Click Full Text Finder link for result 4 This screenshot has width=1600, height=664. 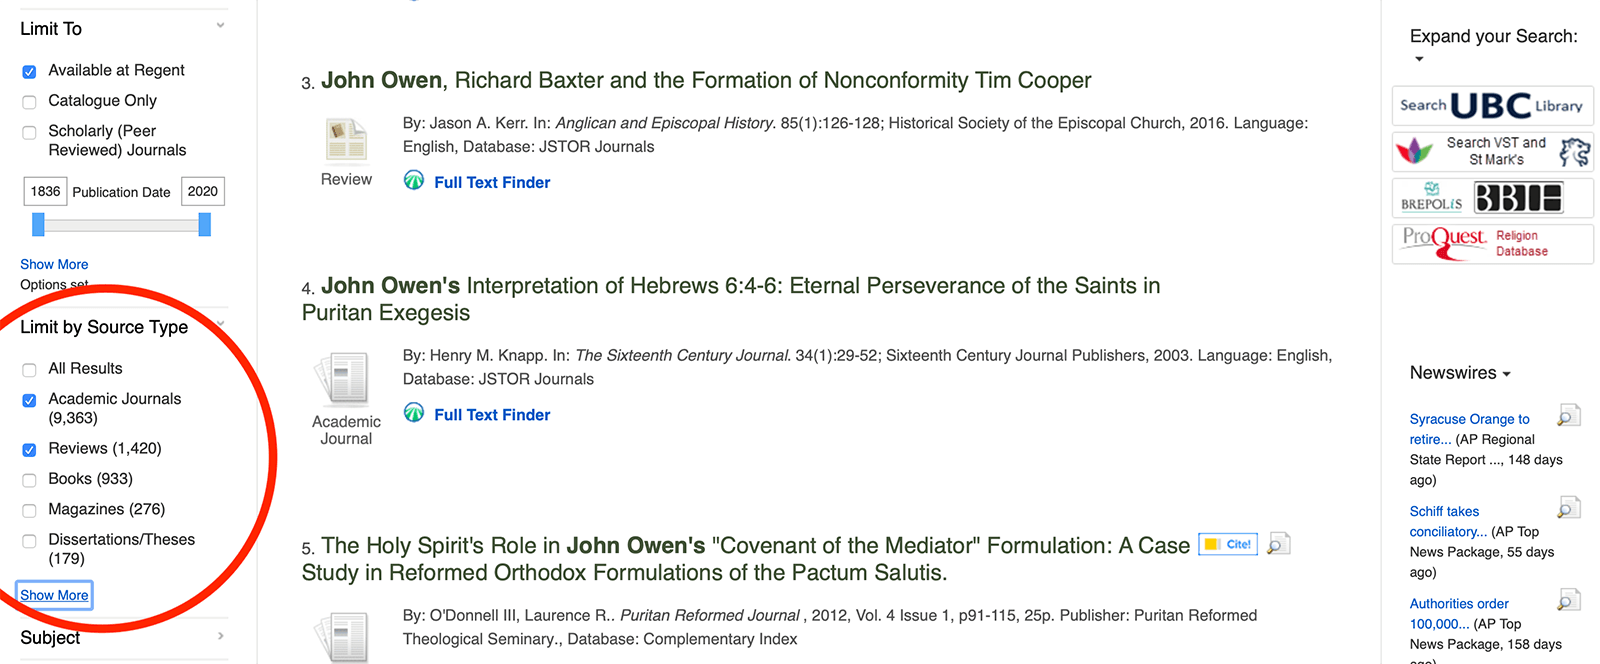(x=492, y=415)
